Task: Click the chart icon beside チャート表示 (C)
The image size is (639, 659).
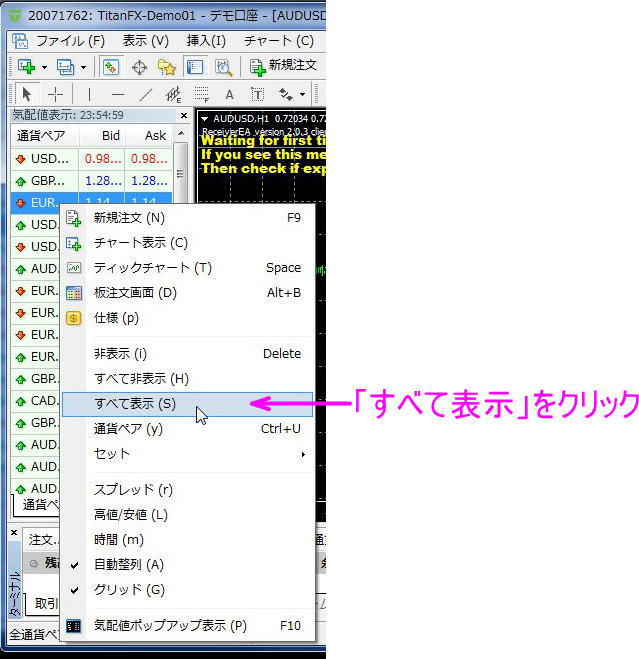Action: point(74,243)
